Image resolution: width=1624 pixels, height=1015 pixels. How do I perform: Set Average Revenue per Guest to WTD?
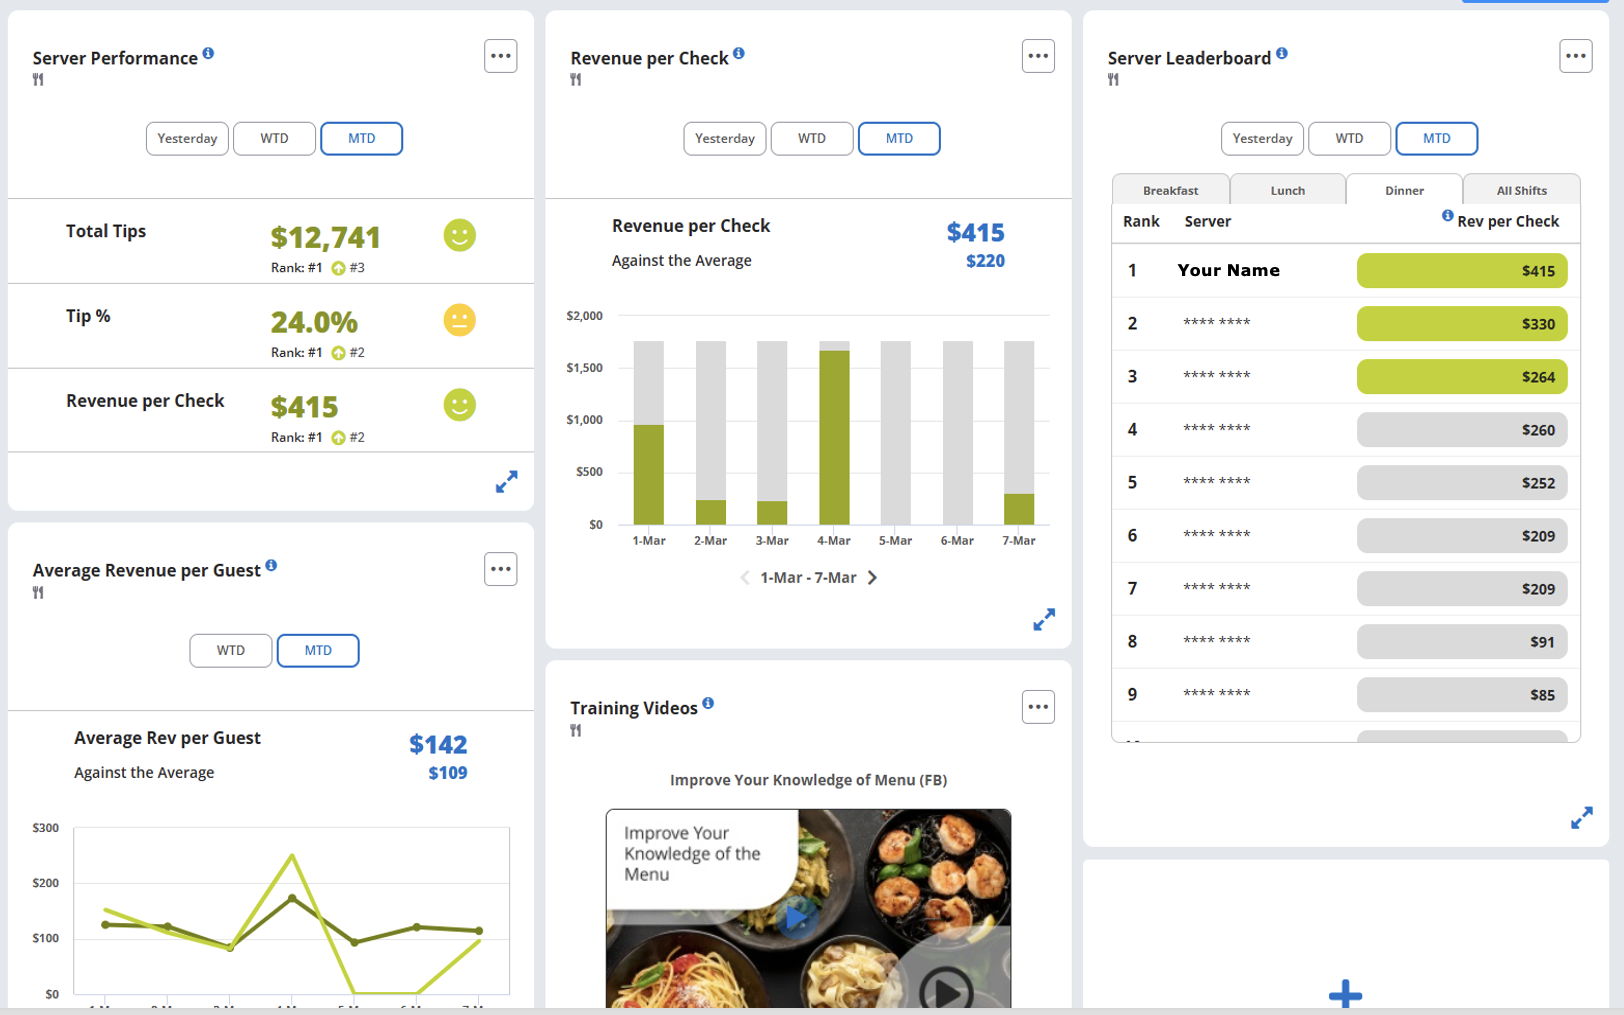(231, 651)
